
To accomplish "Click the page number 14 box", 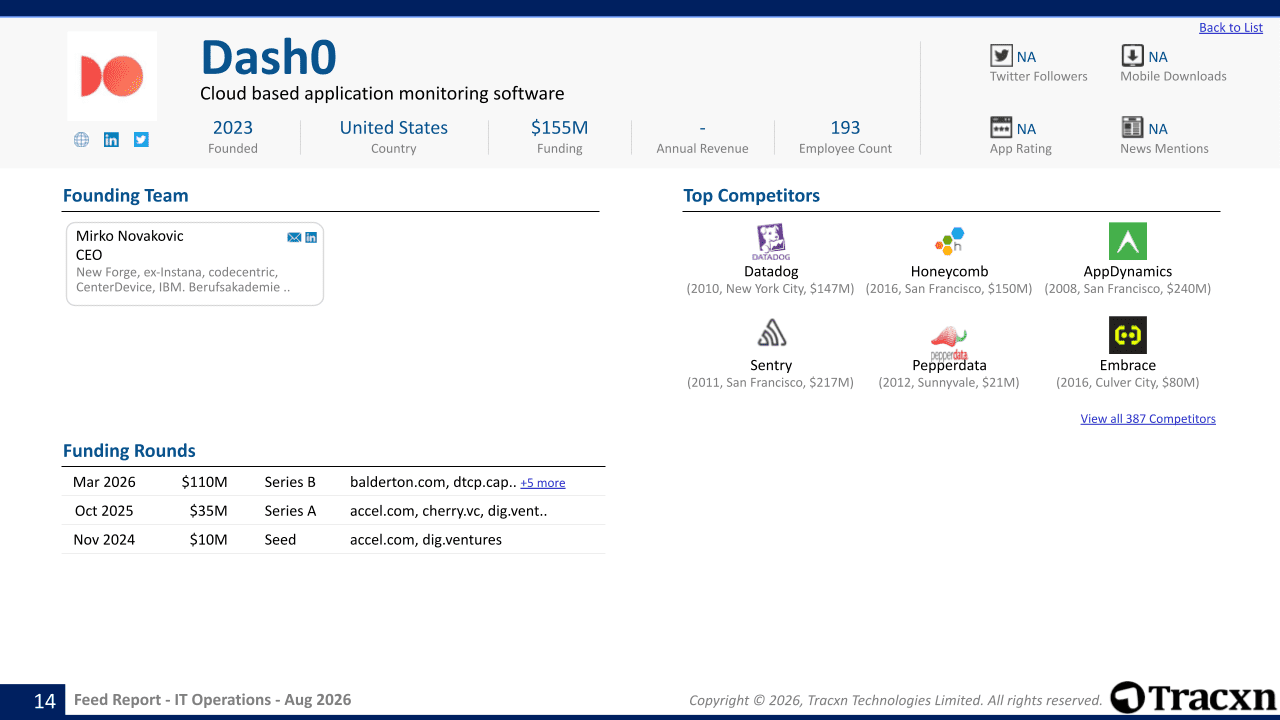I will click(x=33, y=700).
